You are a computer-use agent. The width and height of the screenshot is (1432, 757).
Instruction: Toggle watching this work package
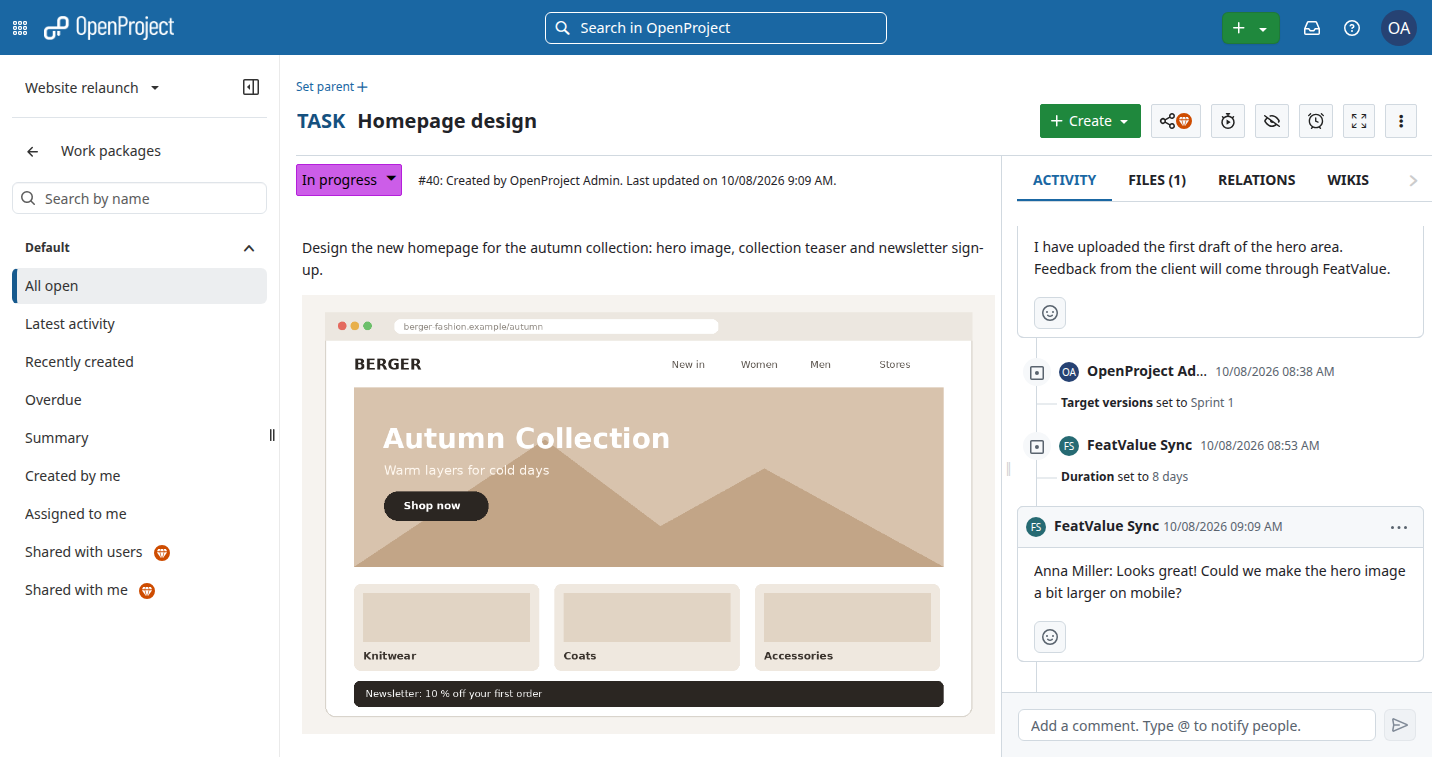coord(1272,121)
